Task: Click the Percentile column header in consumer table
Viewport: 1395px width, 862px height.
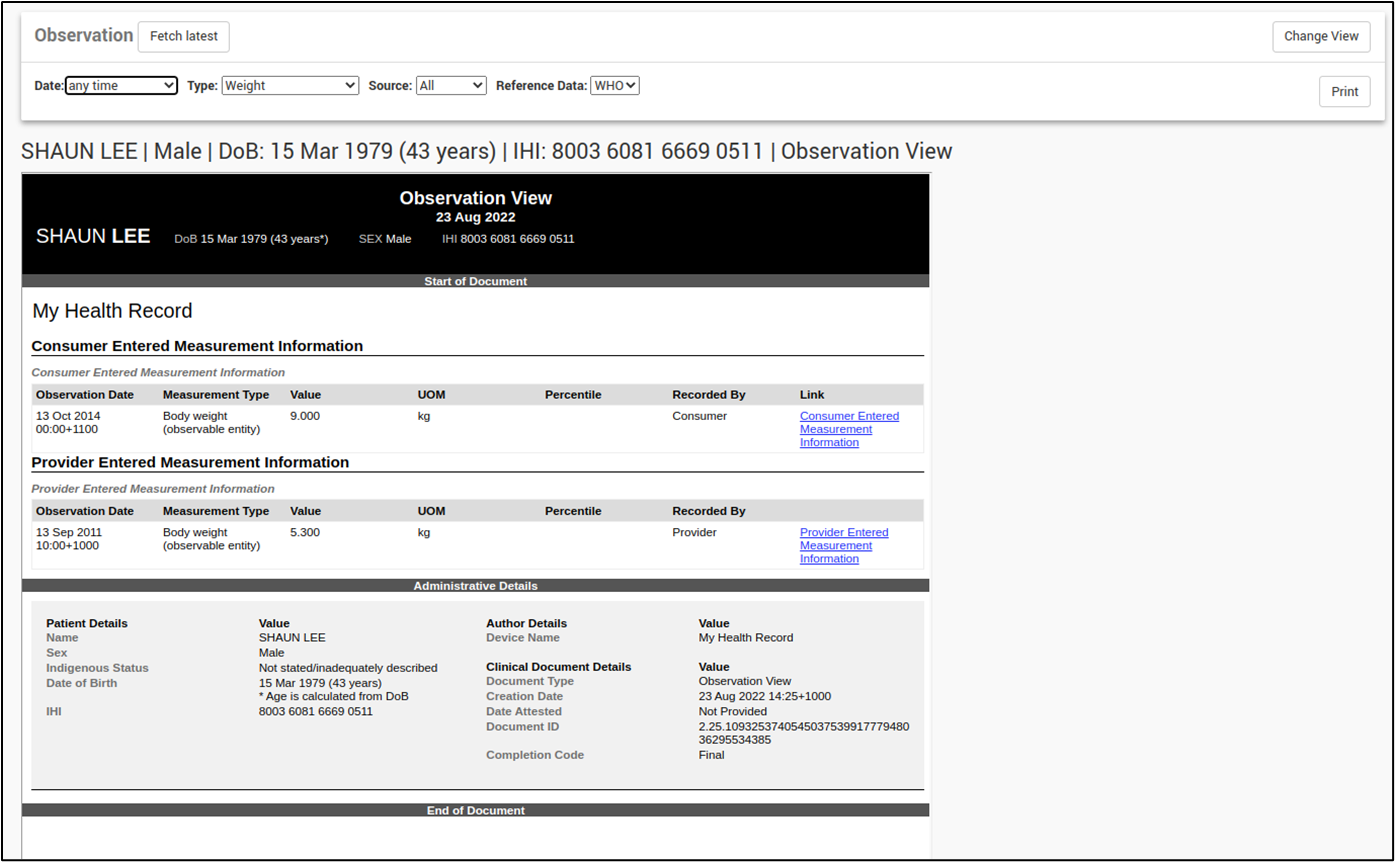Action: tap(573, 395)
